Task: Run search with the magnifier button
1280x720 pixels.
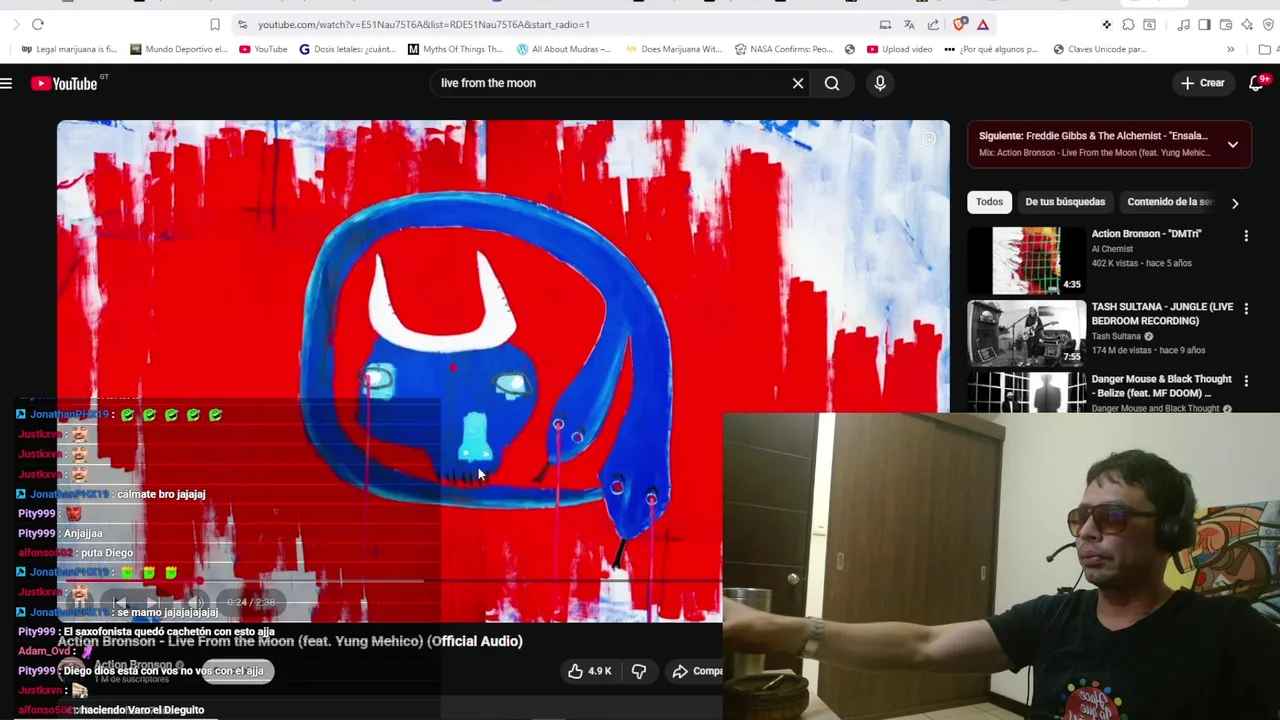Action: pyautogui.click(x=832, y=84)
